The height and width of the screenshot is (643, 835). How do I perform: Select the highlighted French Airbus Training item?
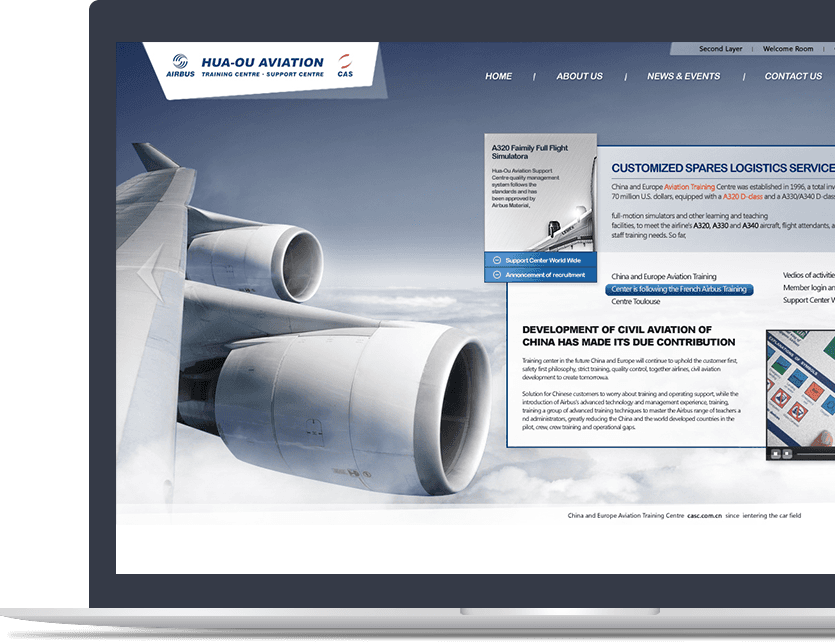pyautogui.click(x=679, y=289)
